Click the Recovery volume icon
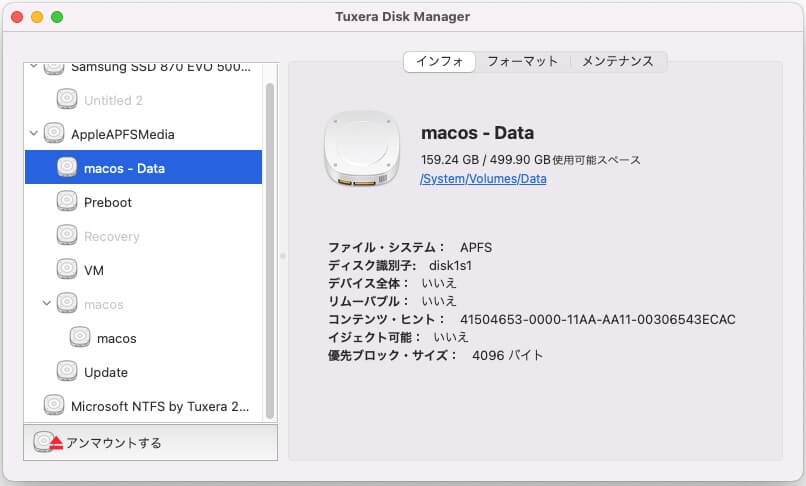The width and height of the screenshot is (806, 486). [x=67, y=235]
